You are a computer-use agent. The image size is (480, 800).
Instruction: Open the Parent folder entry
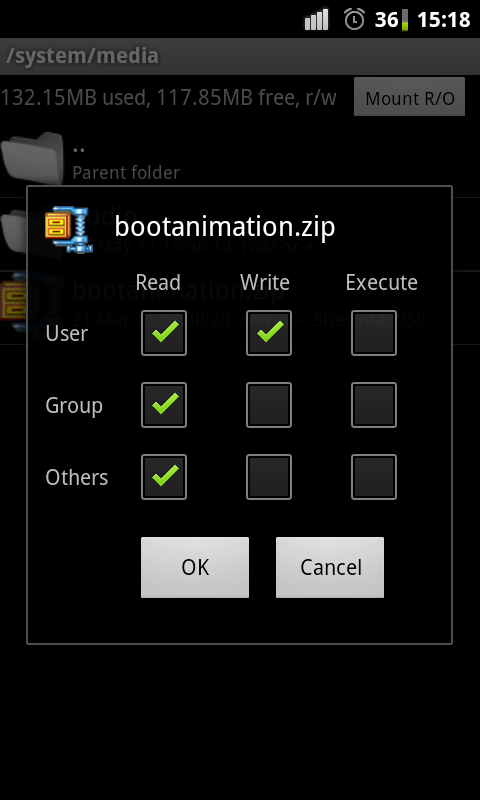coord(240,160)
